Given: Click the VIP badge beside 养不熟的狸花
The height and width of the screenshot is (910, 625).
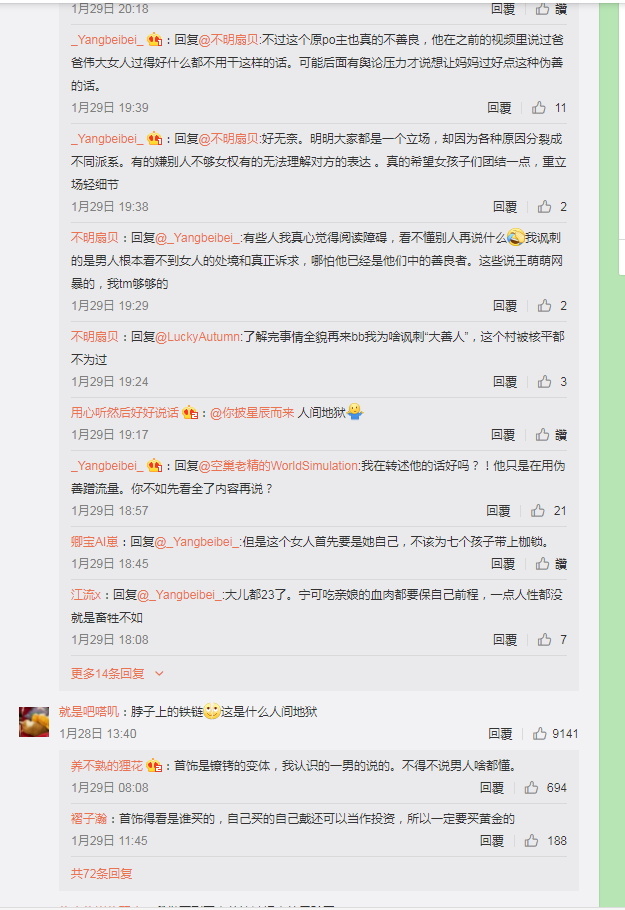Looking at the screenshot, I should coord(154,765).
